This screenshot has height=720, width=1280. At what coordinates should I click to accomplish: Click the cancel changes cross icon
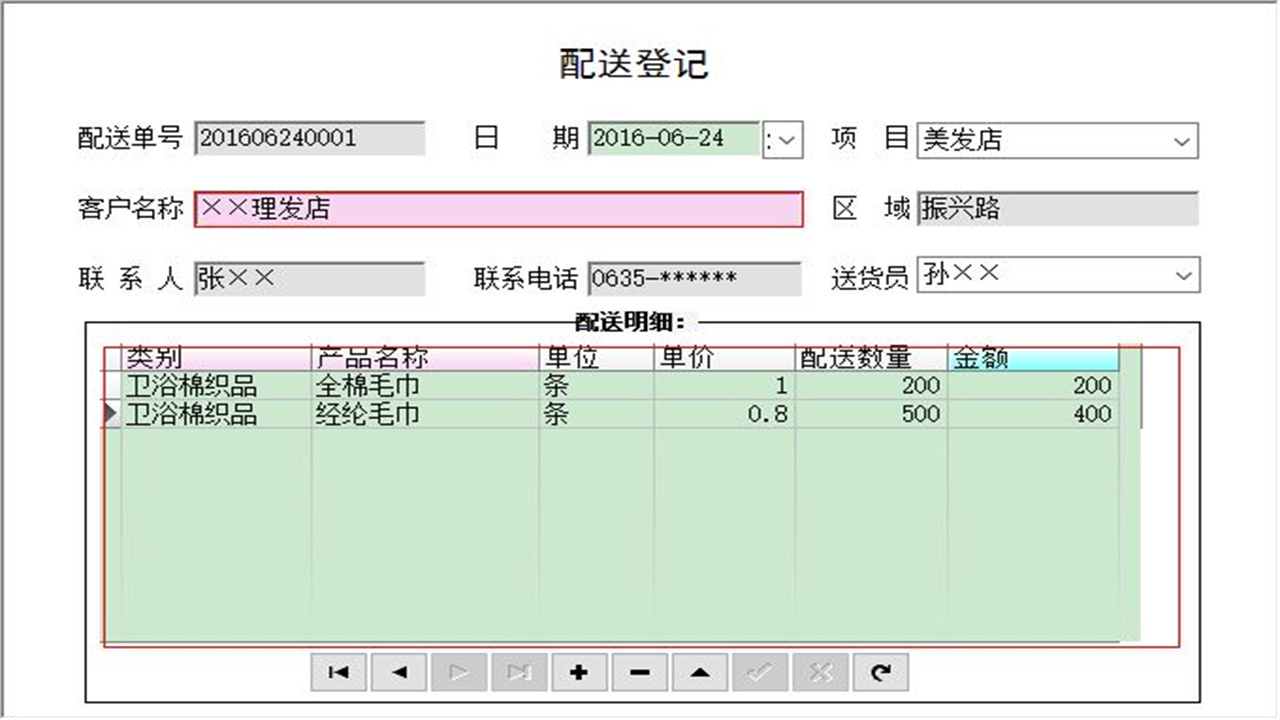[818, 672]
